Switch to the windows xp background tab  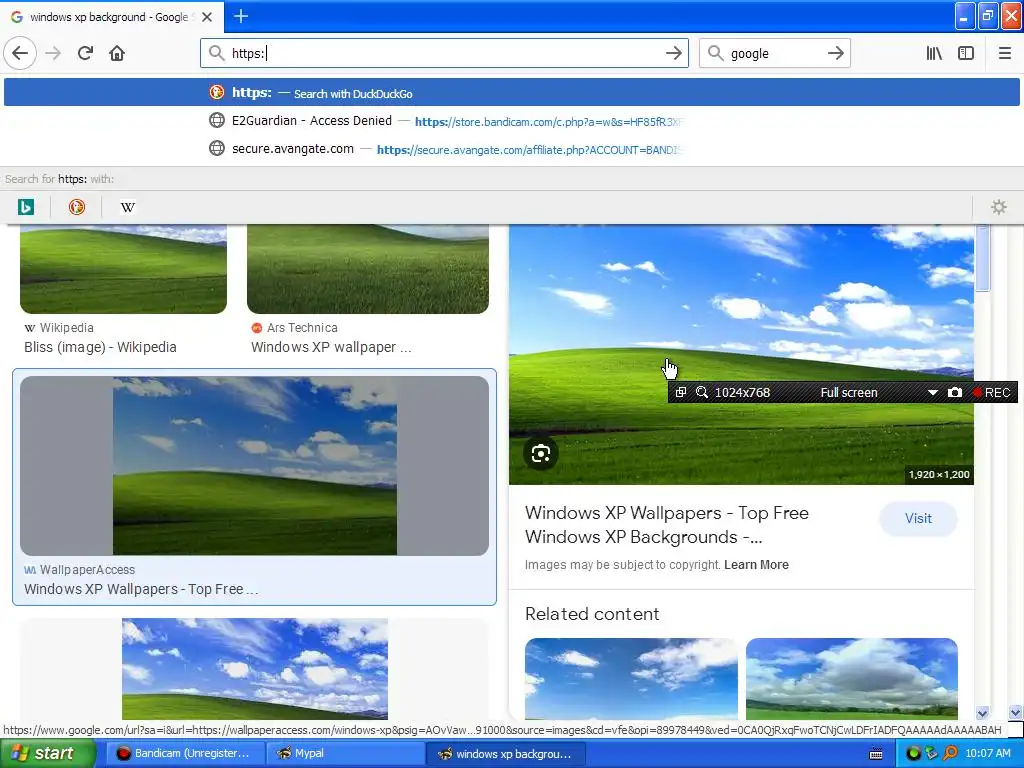pyautogui.click(x=111, y=17)
